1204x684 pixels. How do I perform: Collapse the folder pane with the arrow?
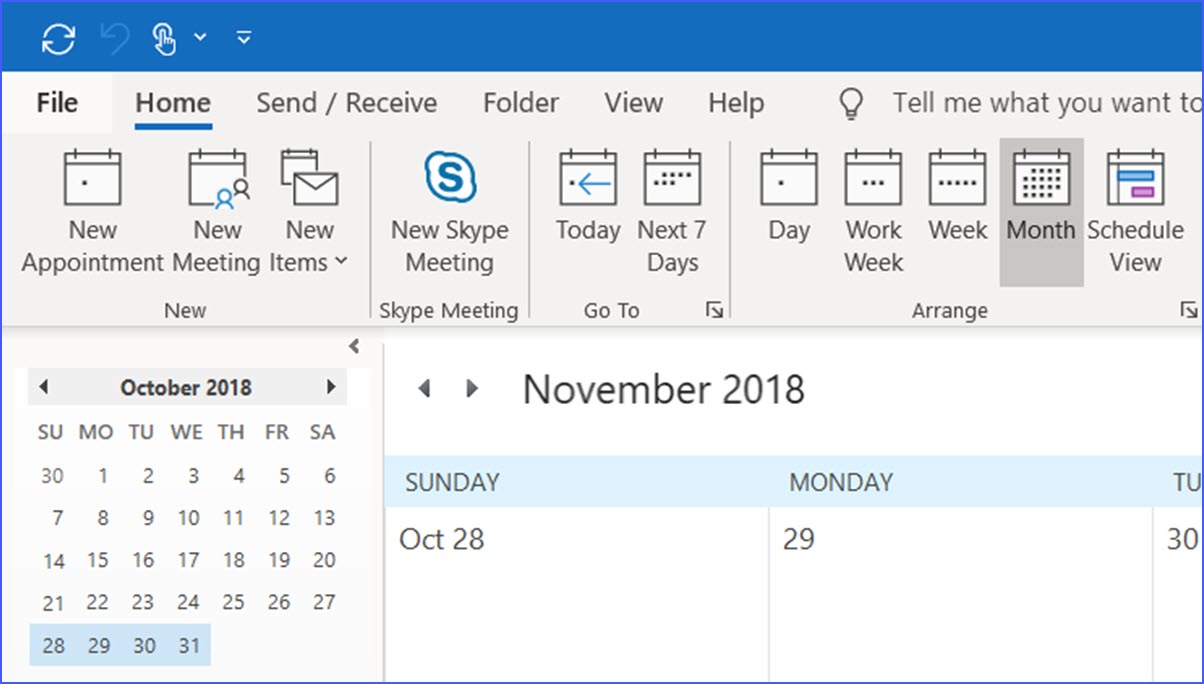click(354, 347)
